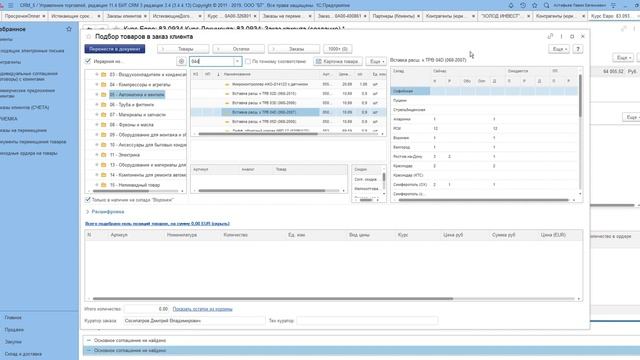Click folder icon of 08 - Фреоны и масла

click(104, 124)
